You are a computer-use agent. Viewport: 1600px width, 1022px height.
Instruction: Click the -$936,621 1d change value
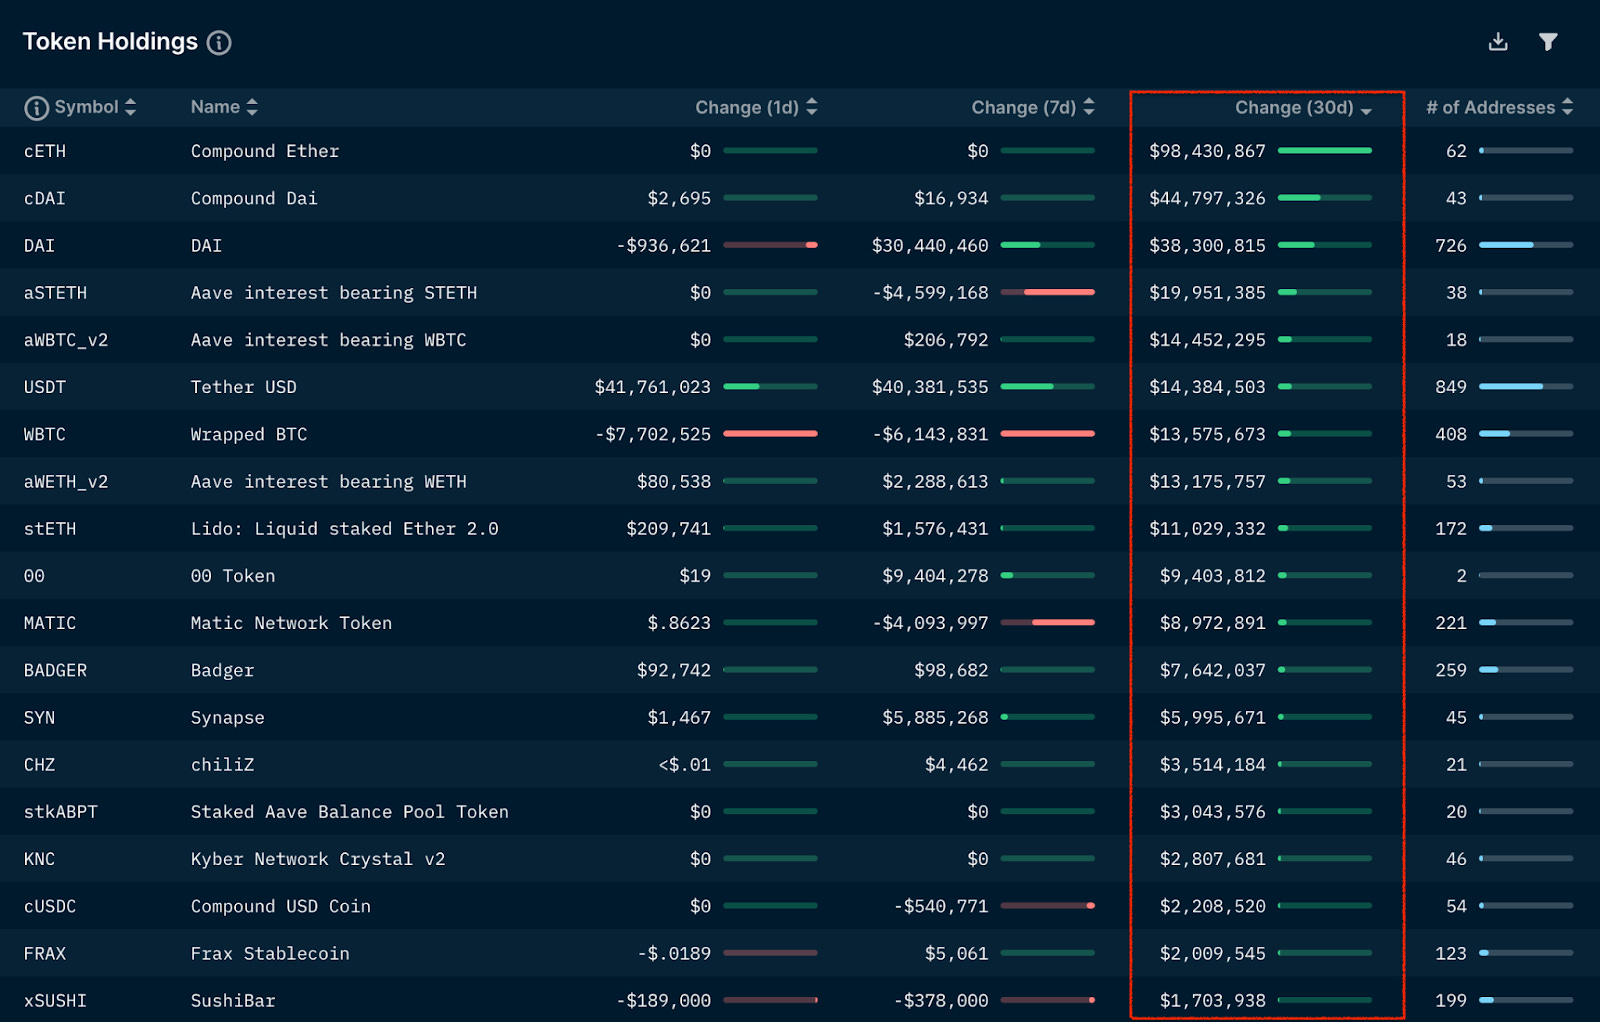point(664,246)
